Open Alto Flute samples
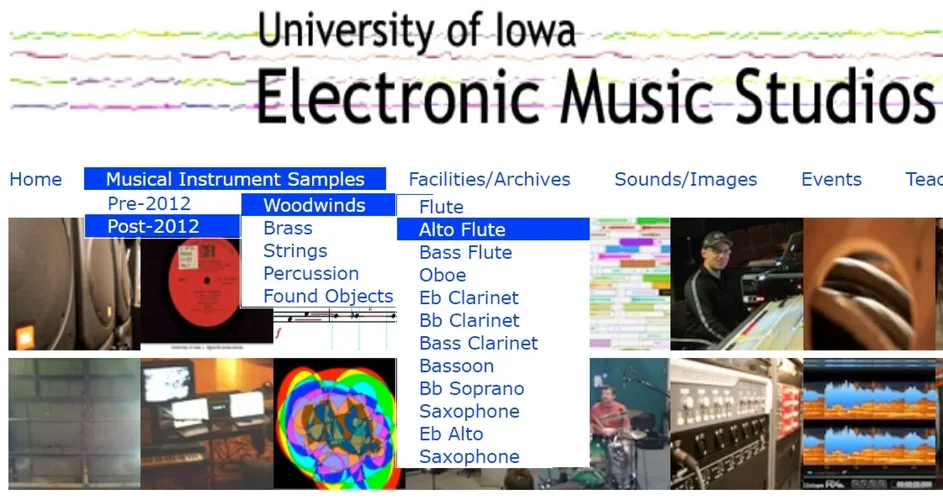The image size is (943, 500). click(493, 229)
